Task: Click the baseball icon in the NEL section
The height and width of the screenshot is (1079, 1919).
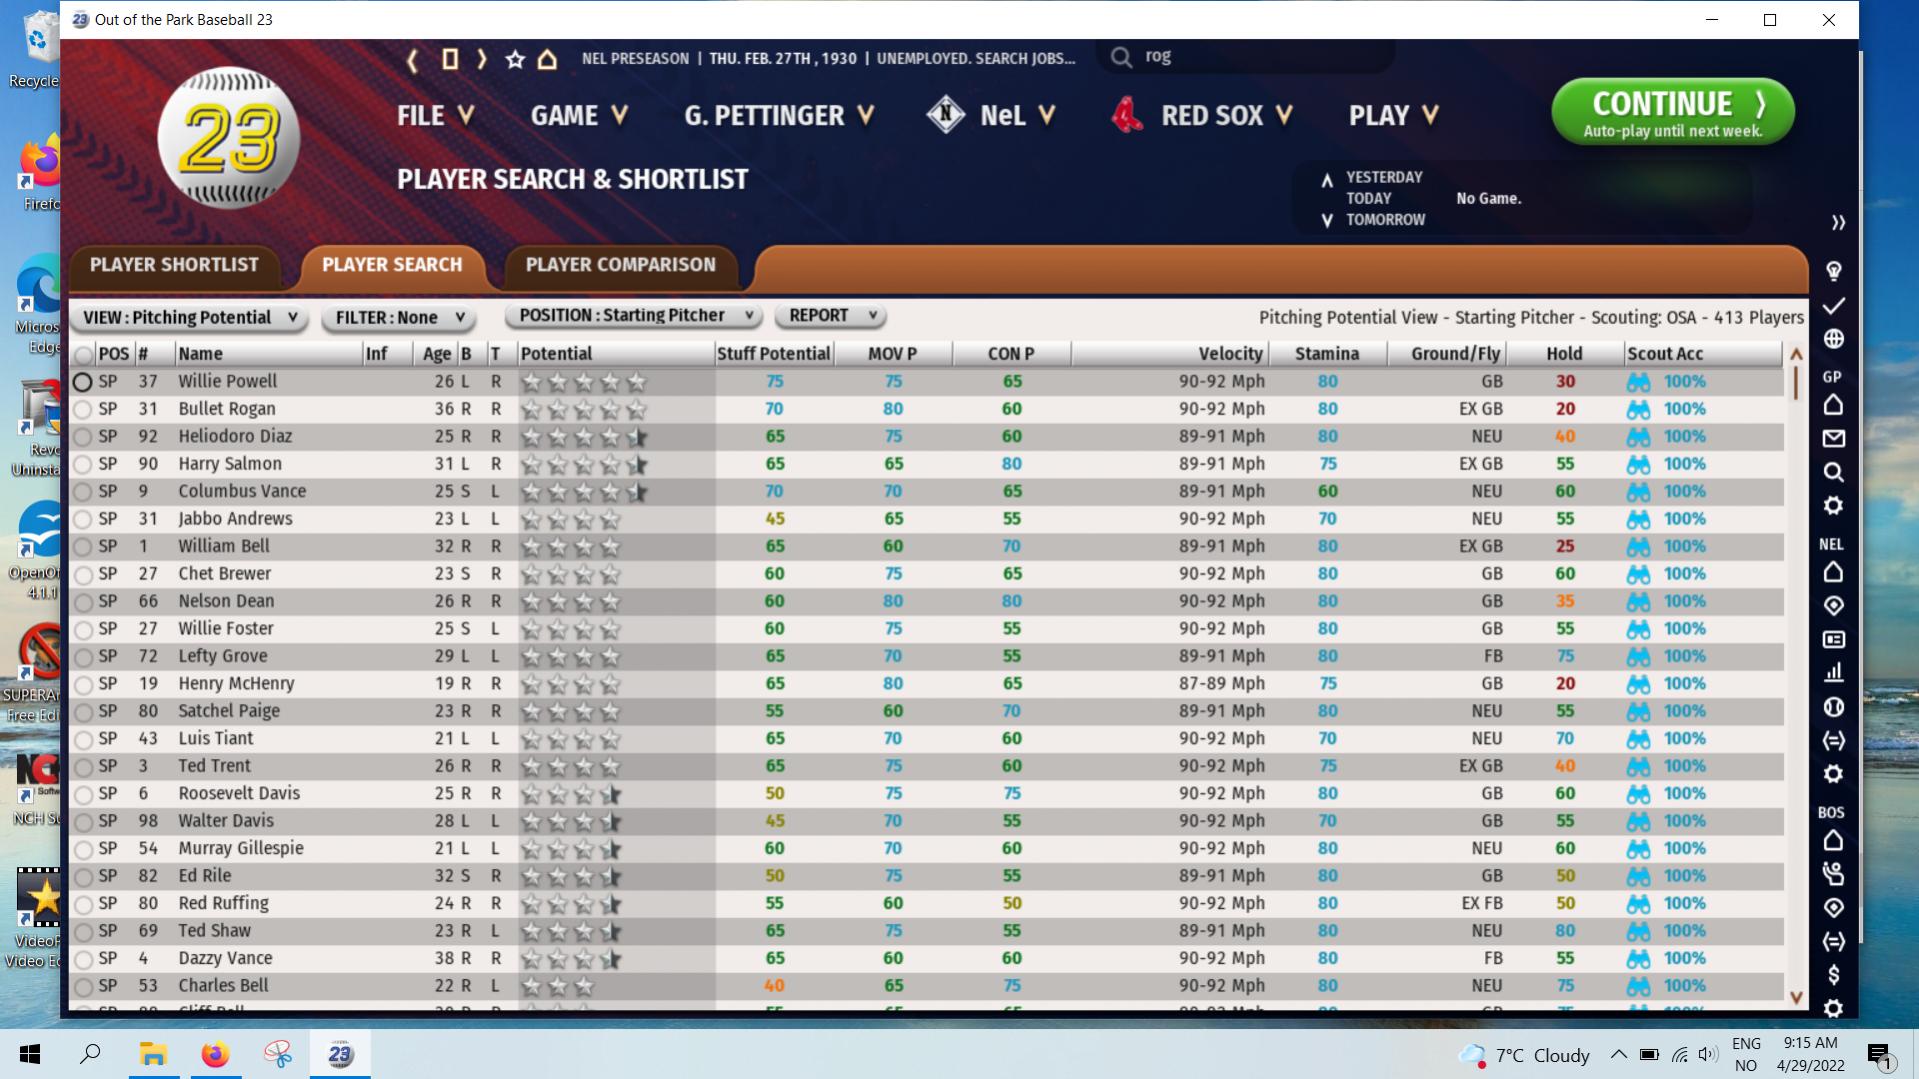Action: 1834,707
